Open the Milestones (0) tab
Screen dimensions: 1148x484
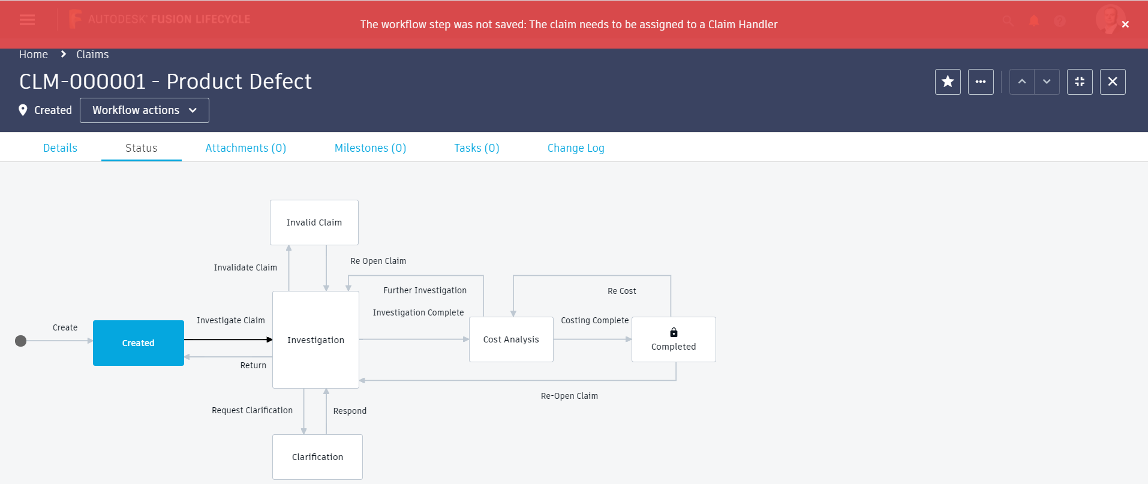[x=370, y=148]
